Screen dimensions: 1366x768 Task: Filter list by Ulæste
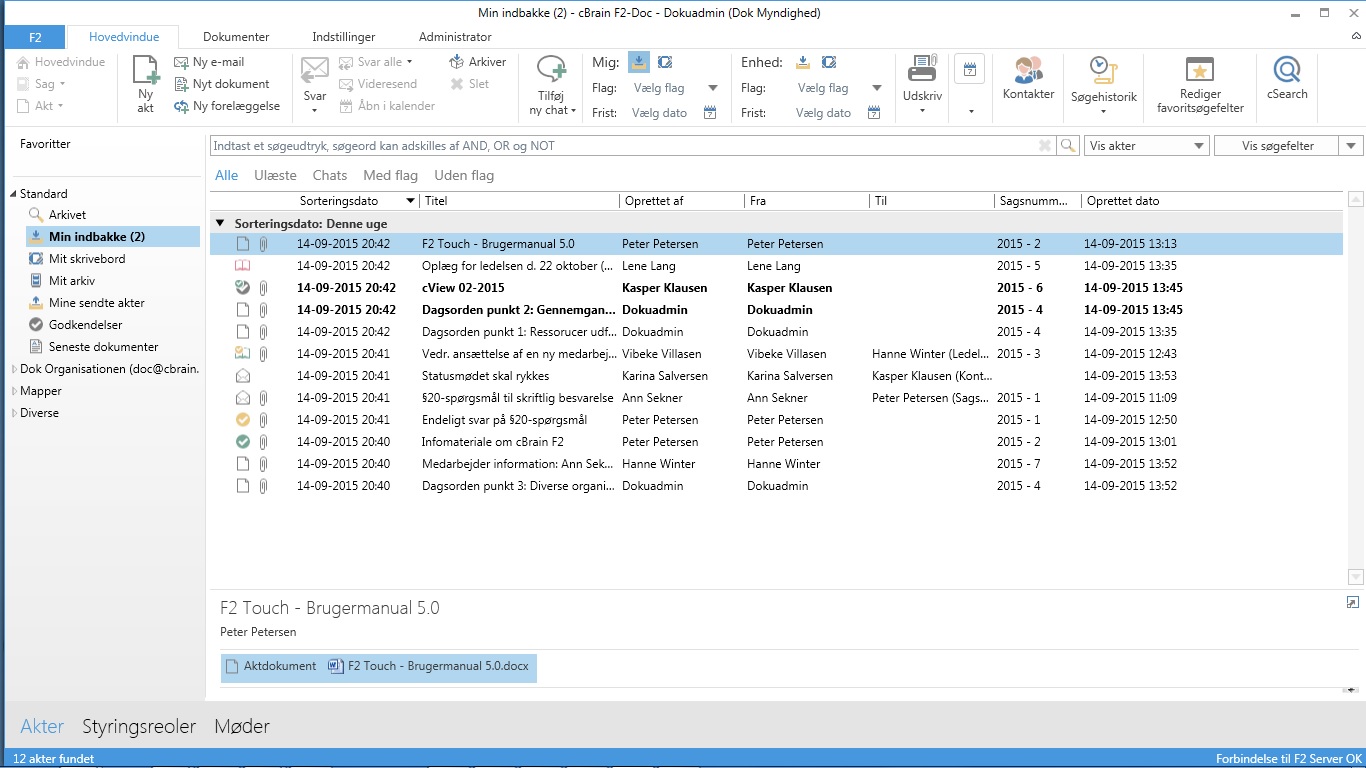275,175
